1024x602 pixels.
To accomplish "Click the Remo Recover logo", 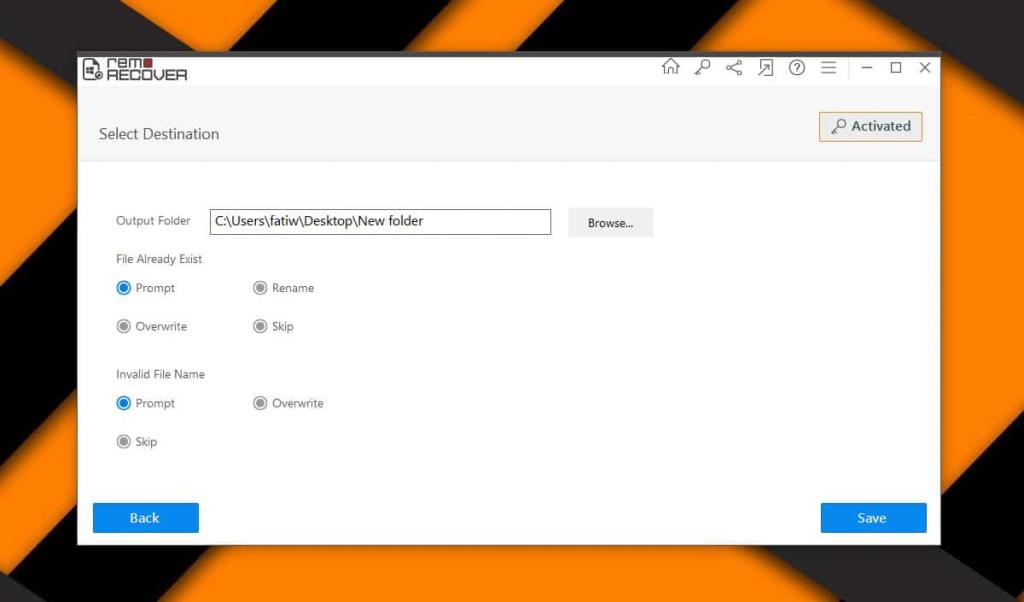I will point(135,68).
